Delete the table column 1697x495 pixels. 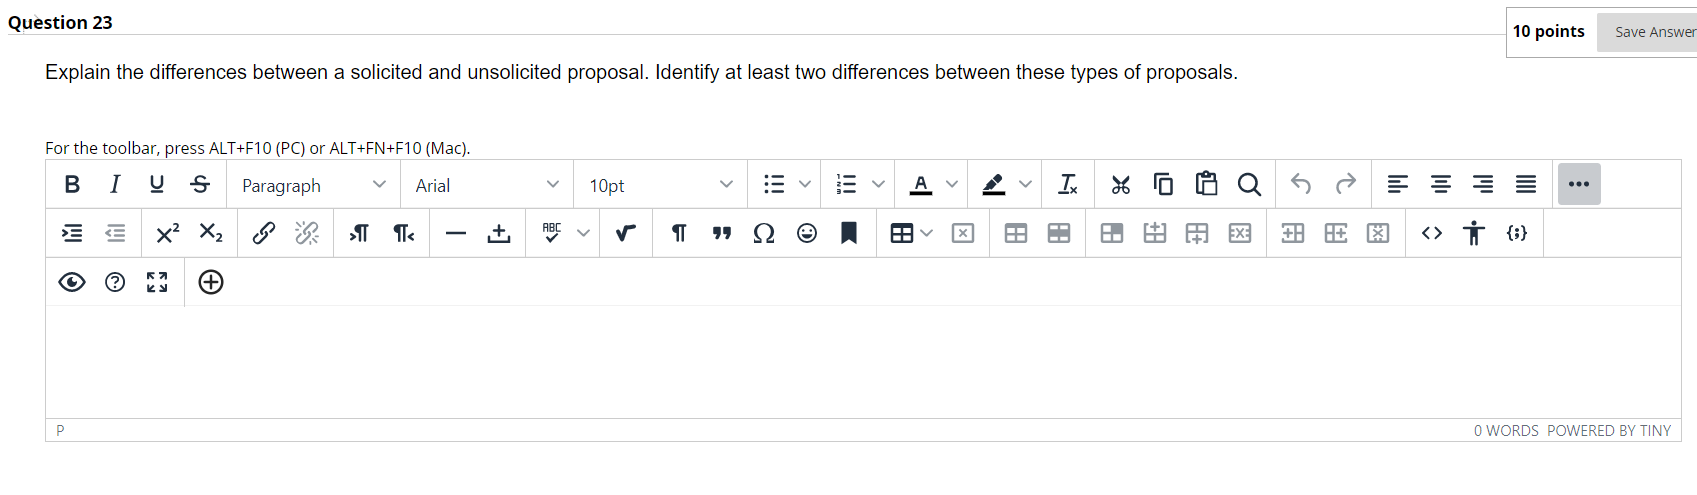(x=1378, y=233)
